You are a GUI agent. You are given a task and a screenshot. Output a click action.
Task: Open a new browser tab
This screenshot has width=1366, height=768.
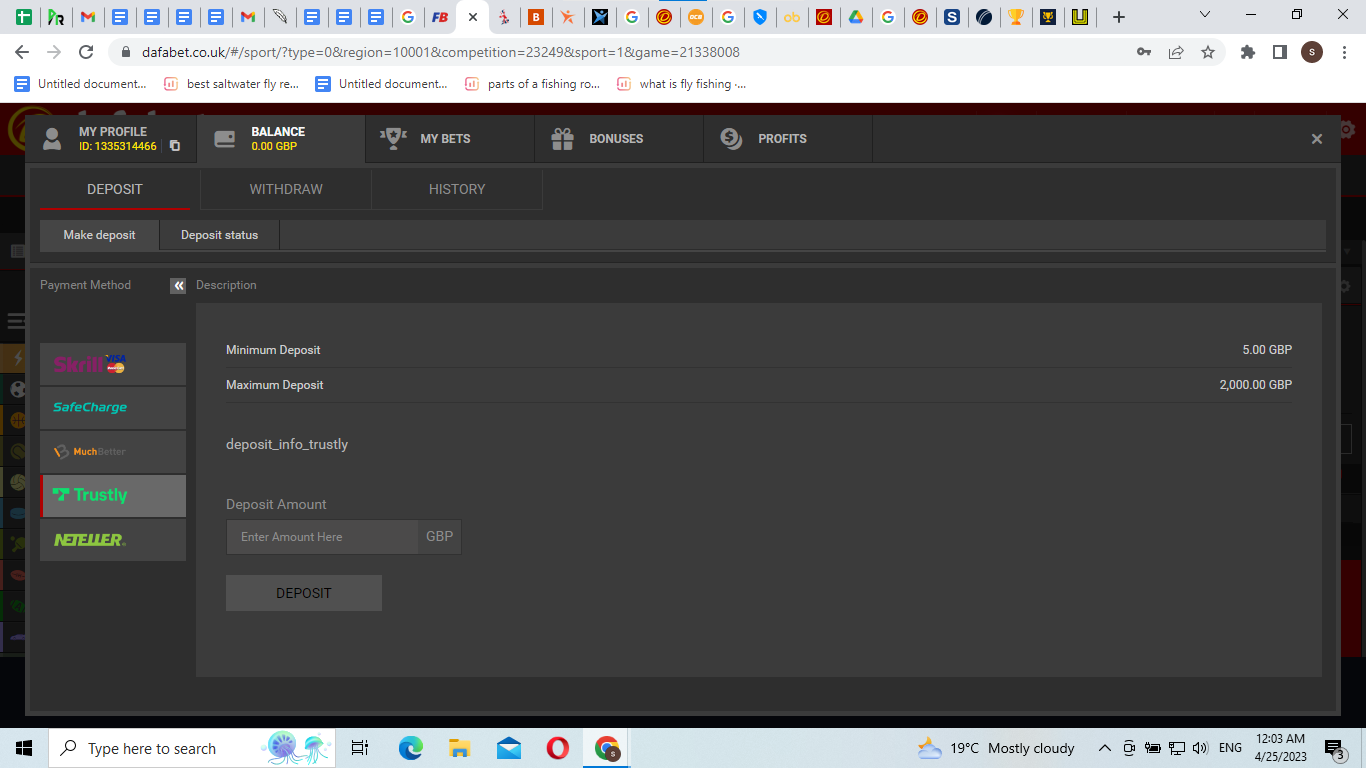1119,17
